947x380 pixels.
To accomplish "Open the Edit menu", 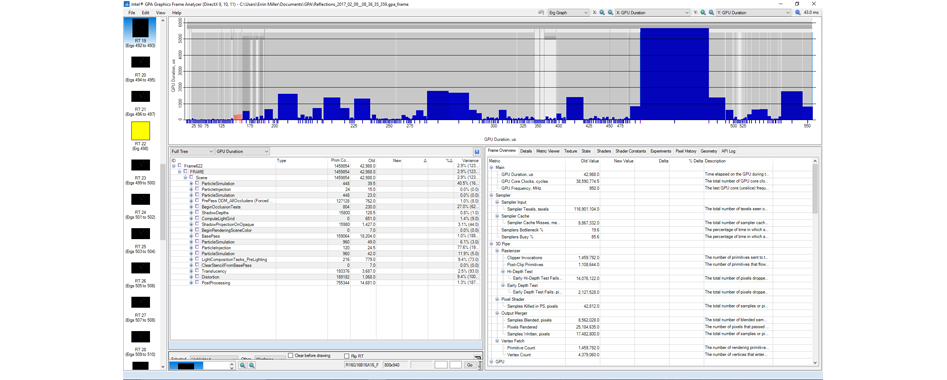I will pos(146,12).
